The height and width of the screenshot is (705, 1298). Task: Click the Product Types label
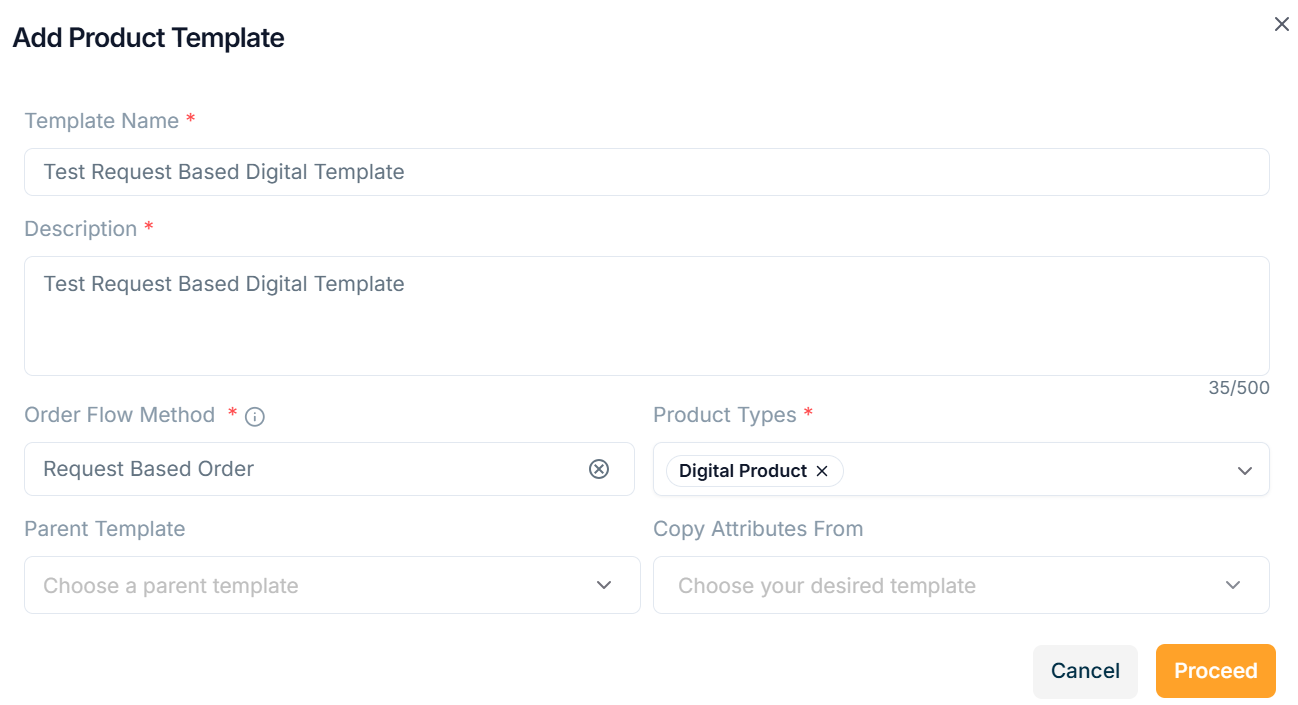724,415
